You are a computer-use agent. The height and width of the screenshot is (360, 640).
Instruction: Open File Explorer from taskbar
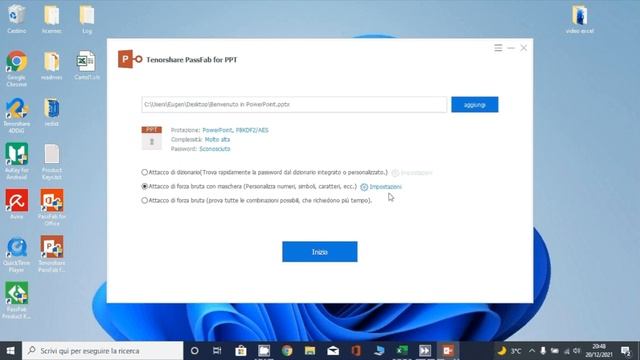point(310,351)
